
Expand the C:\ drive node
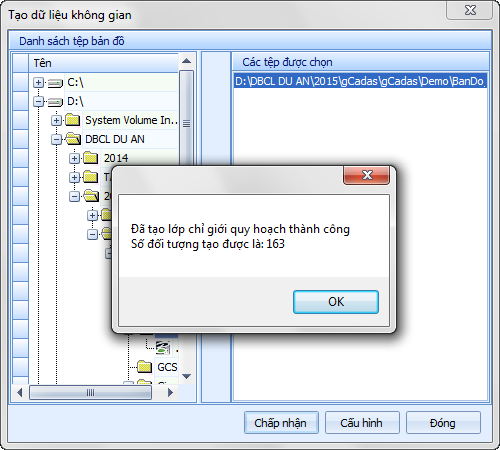click(x=39, y=82)
